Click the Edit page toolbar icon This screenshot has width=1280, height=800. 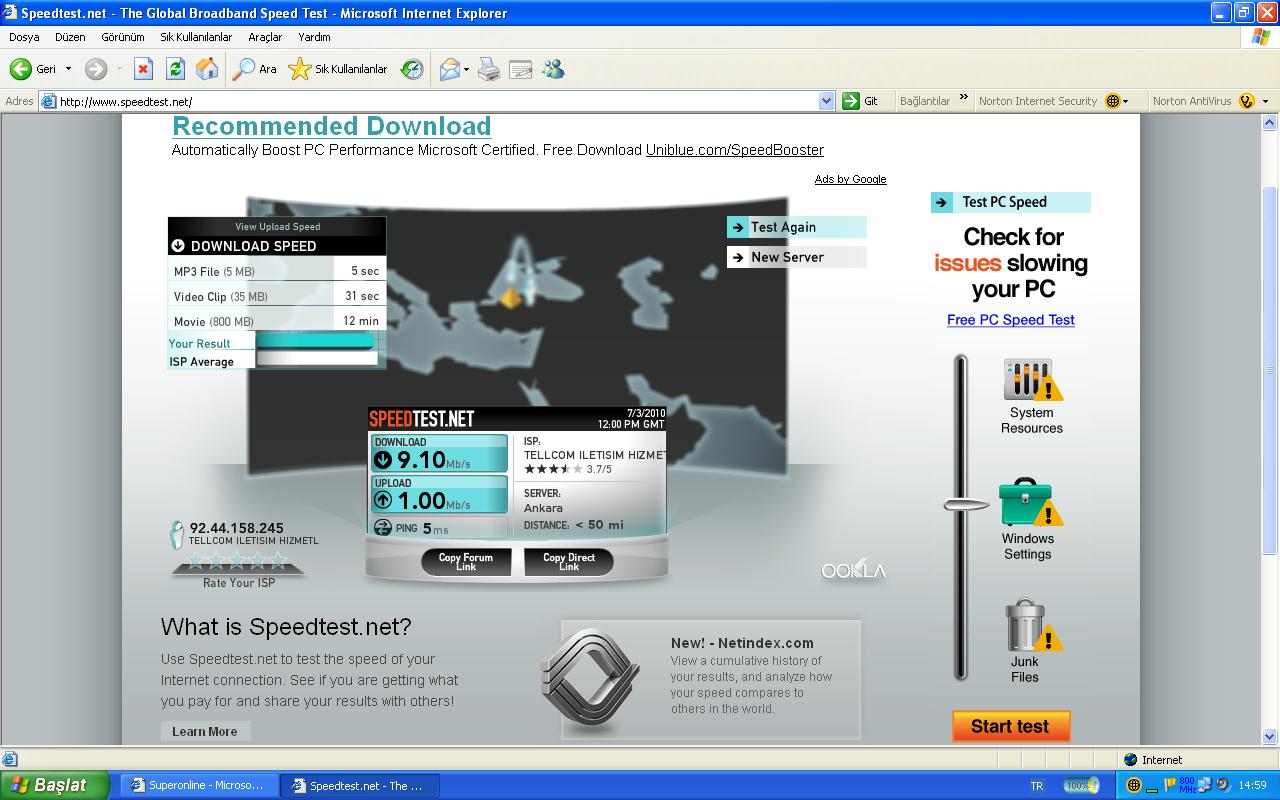521,69
